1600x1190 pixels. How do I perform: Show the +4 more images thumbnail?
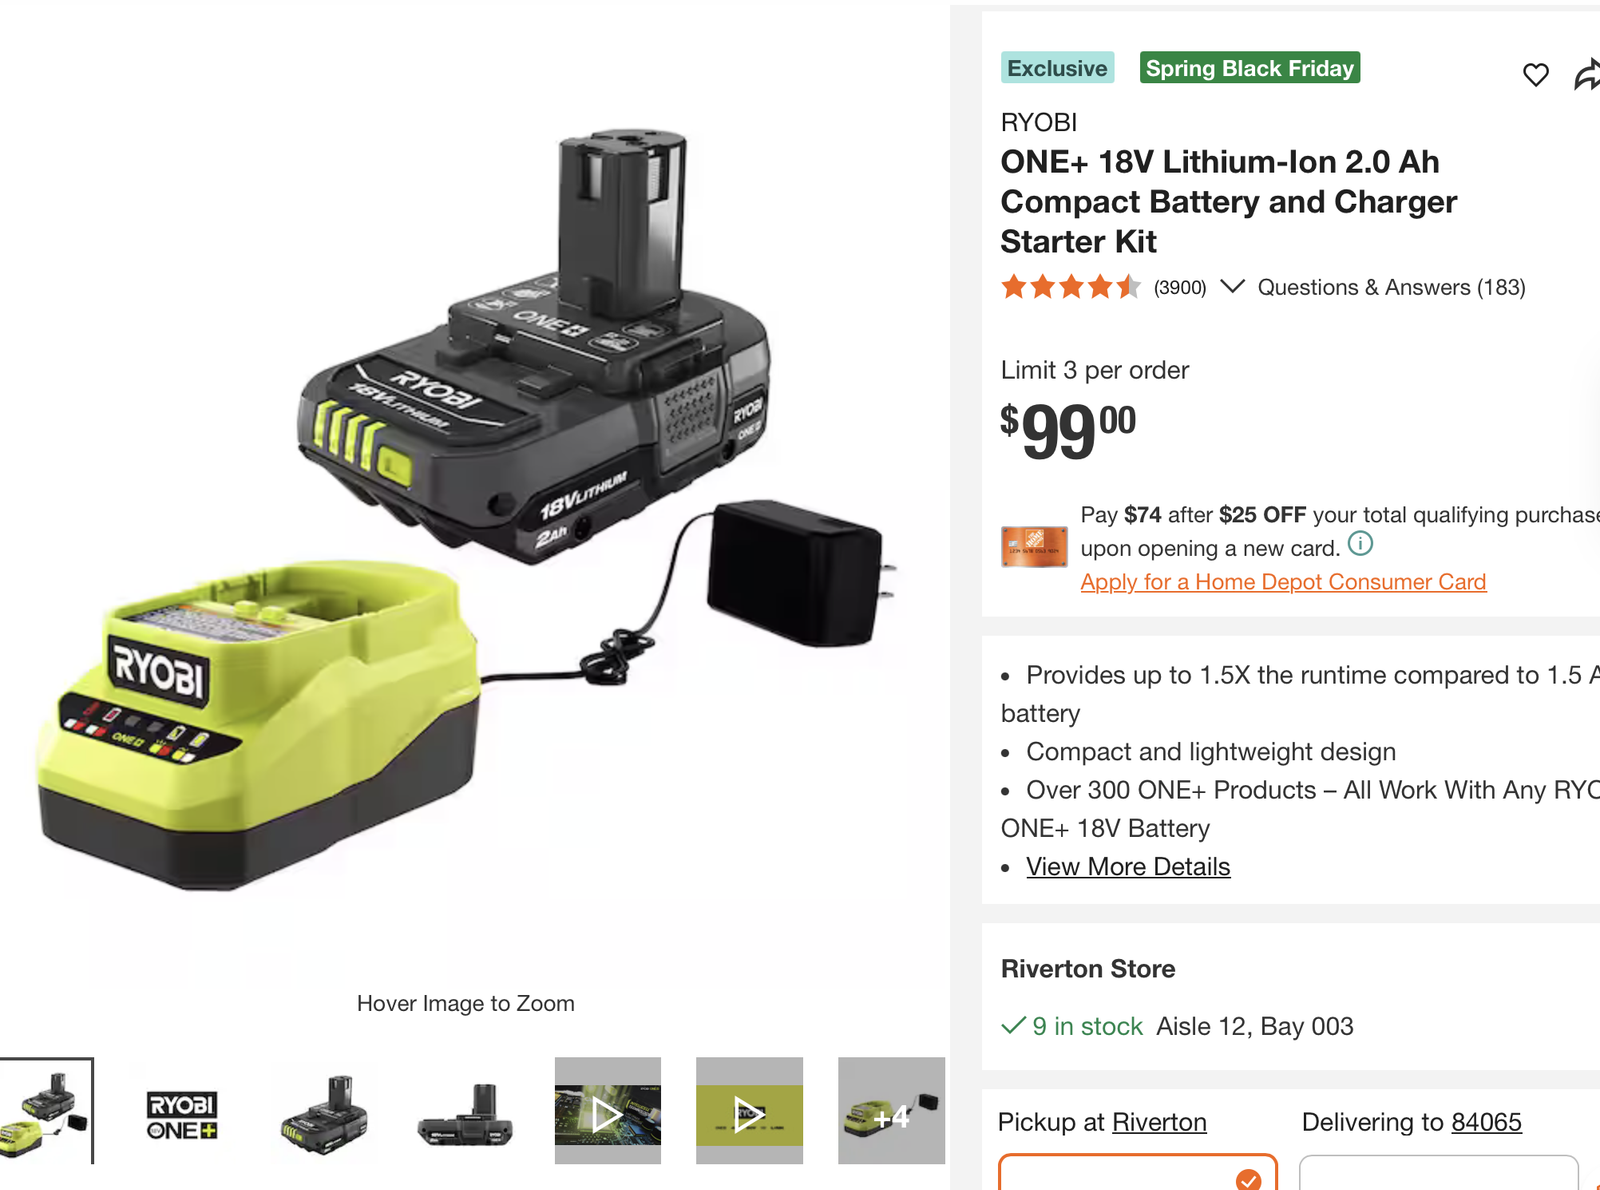(x=891, y=1111)
